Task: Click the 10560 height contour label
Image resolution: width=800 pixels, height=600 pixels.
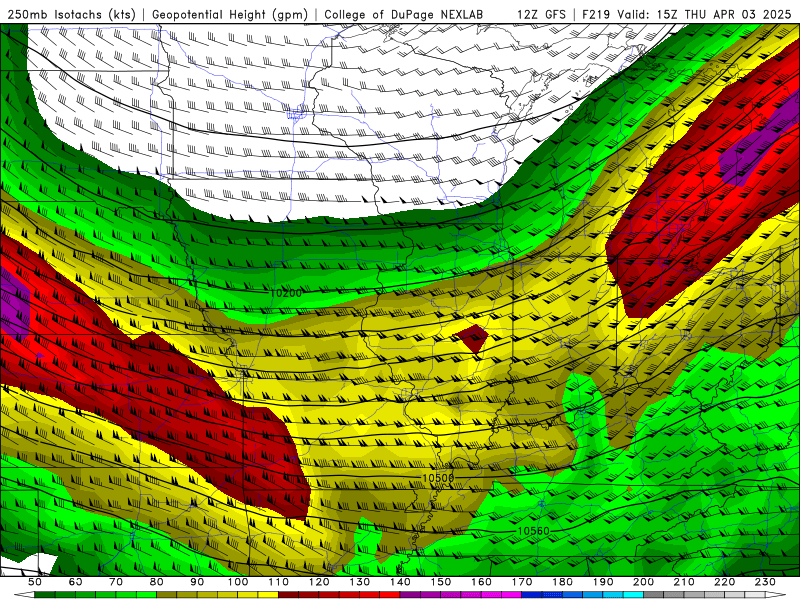Action: 534,531
